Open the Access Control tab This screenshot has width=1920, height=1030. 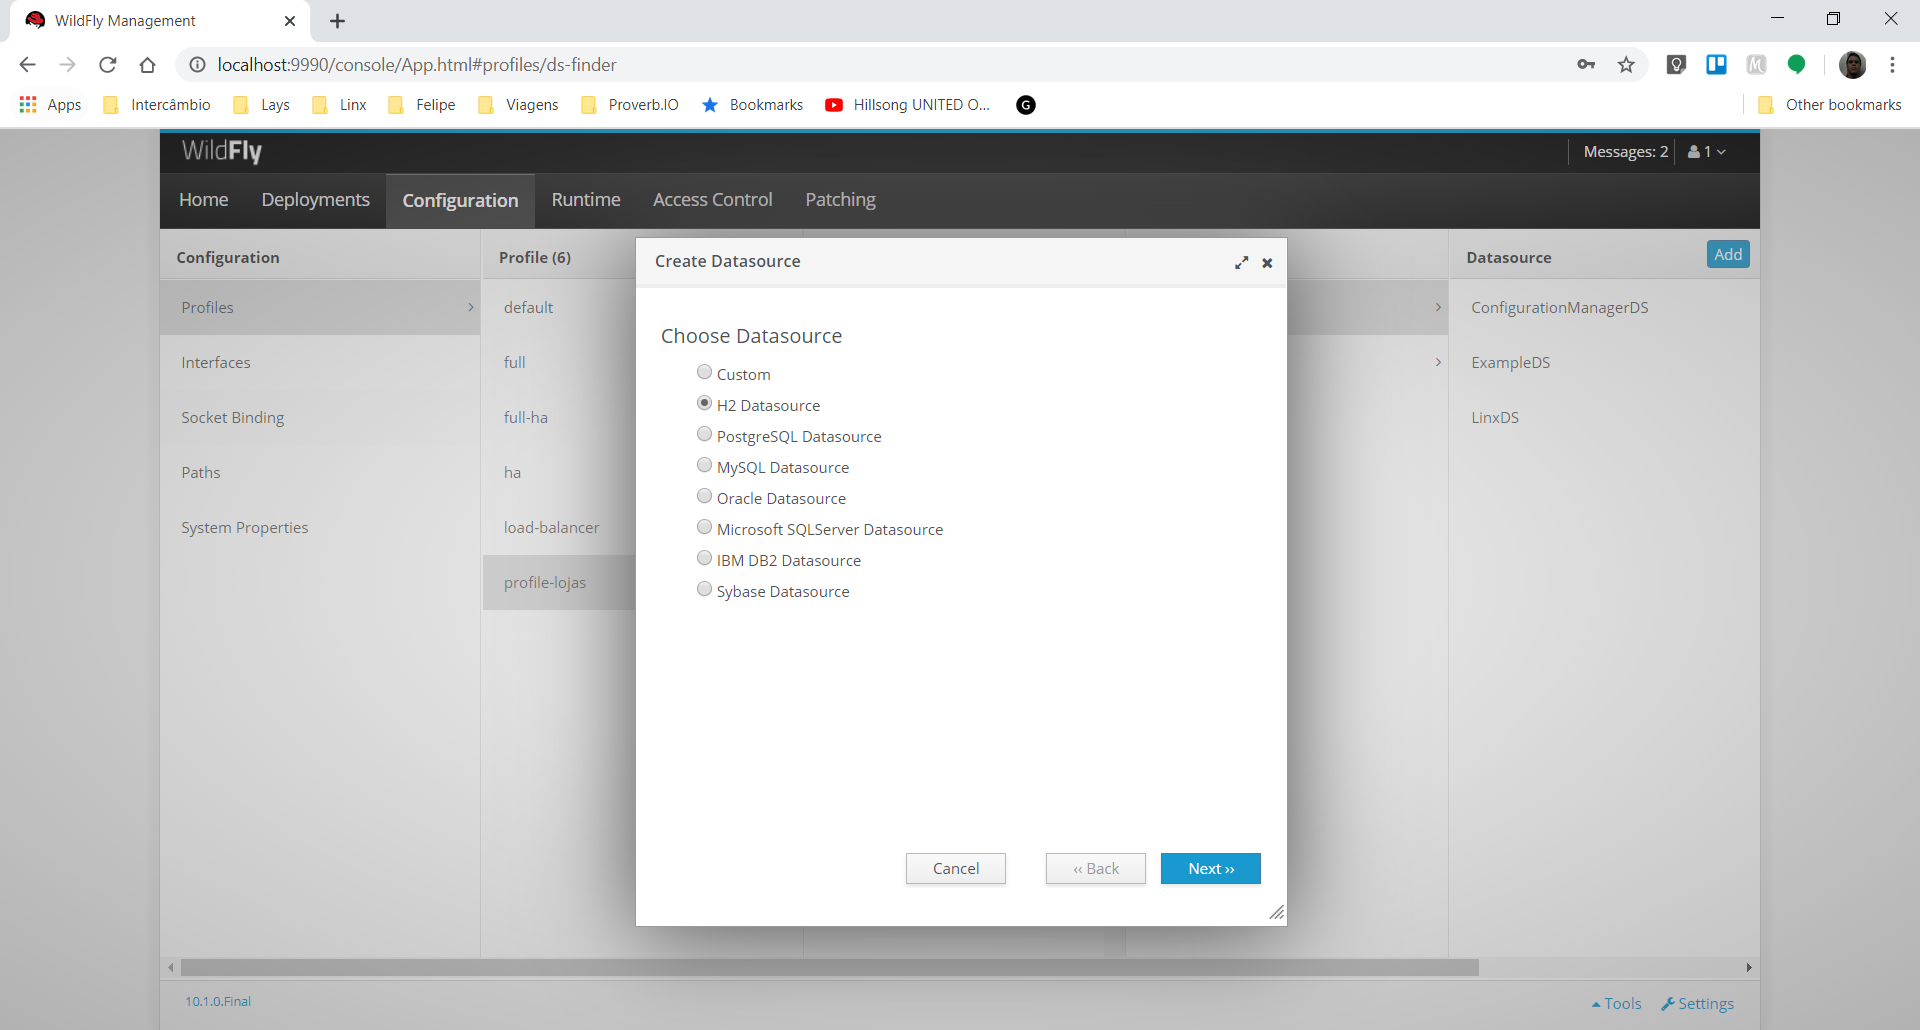click(713, 200)
